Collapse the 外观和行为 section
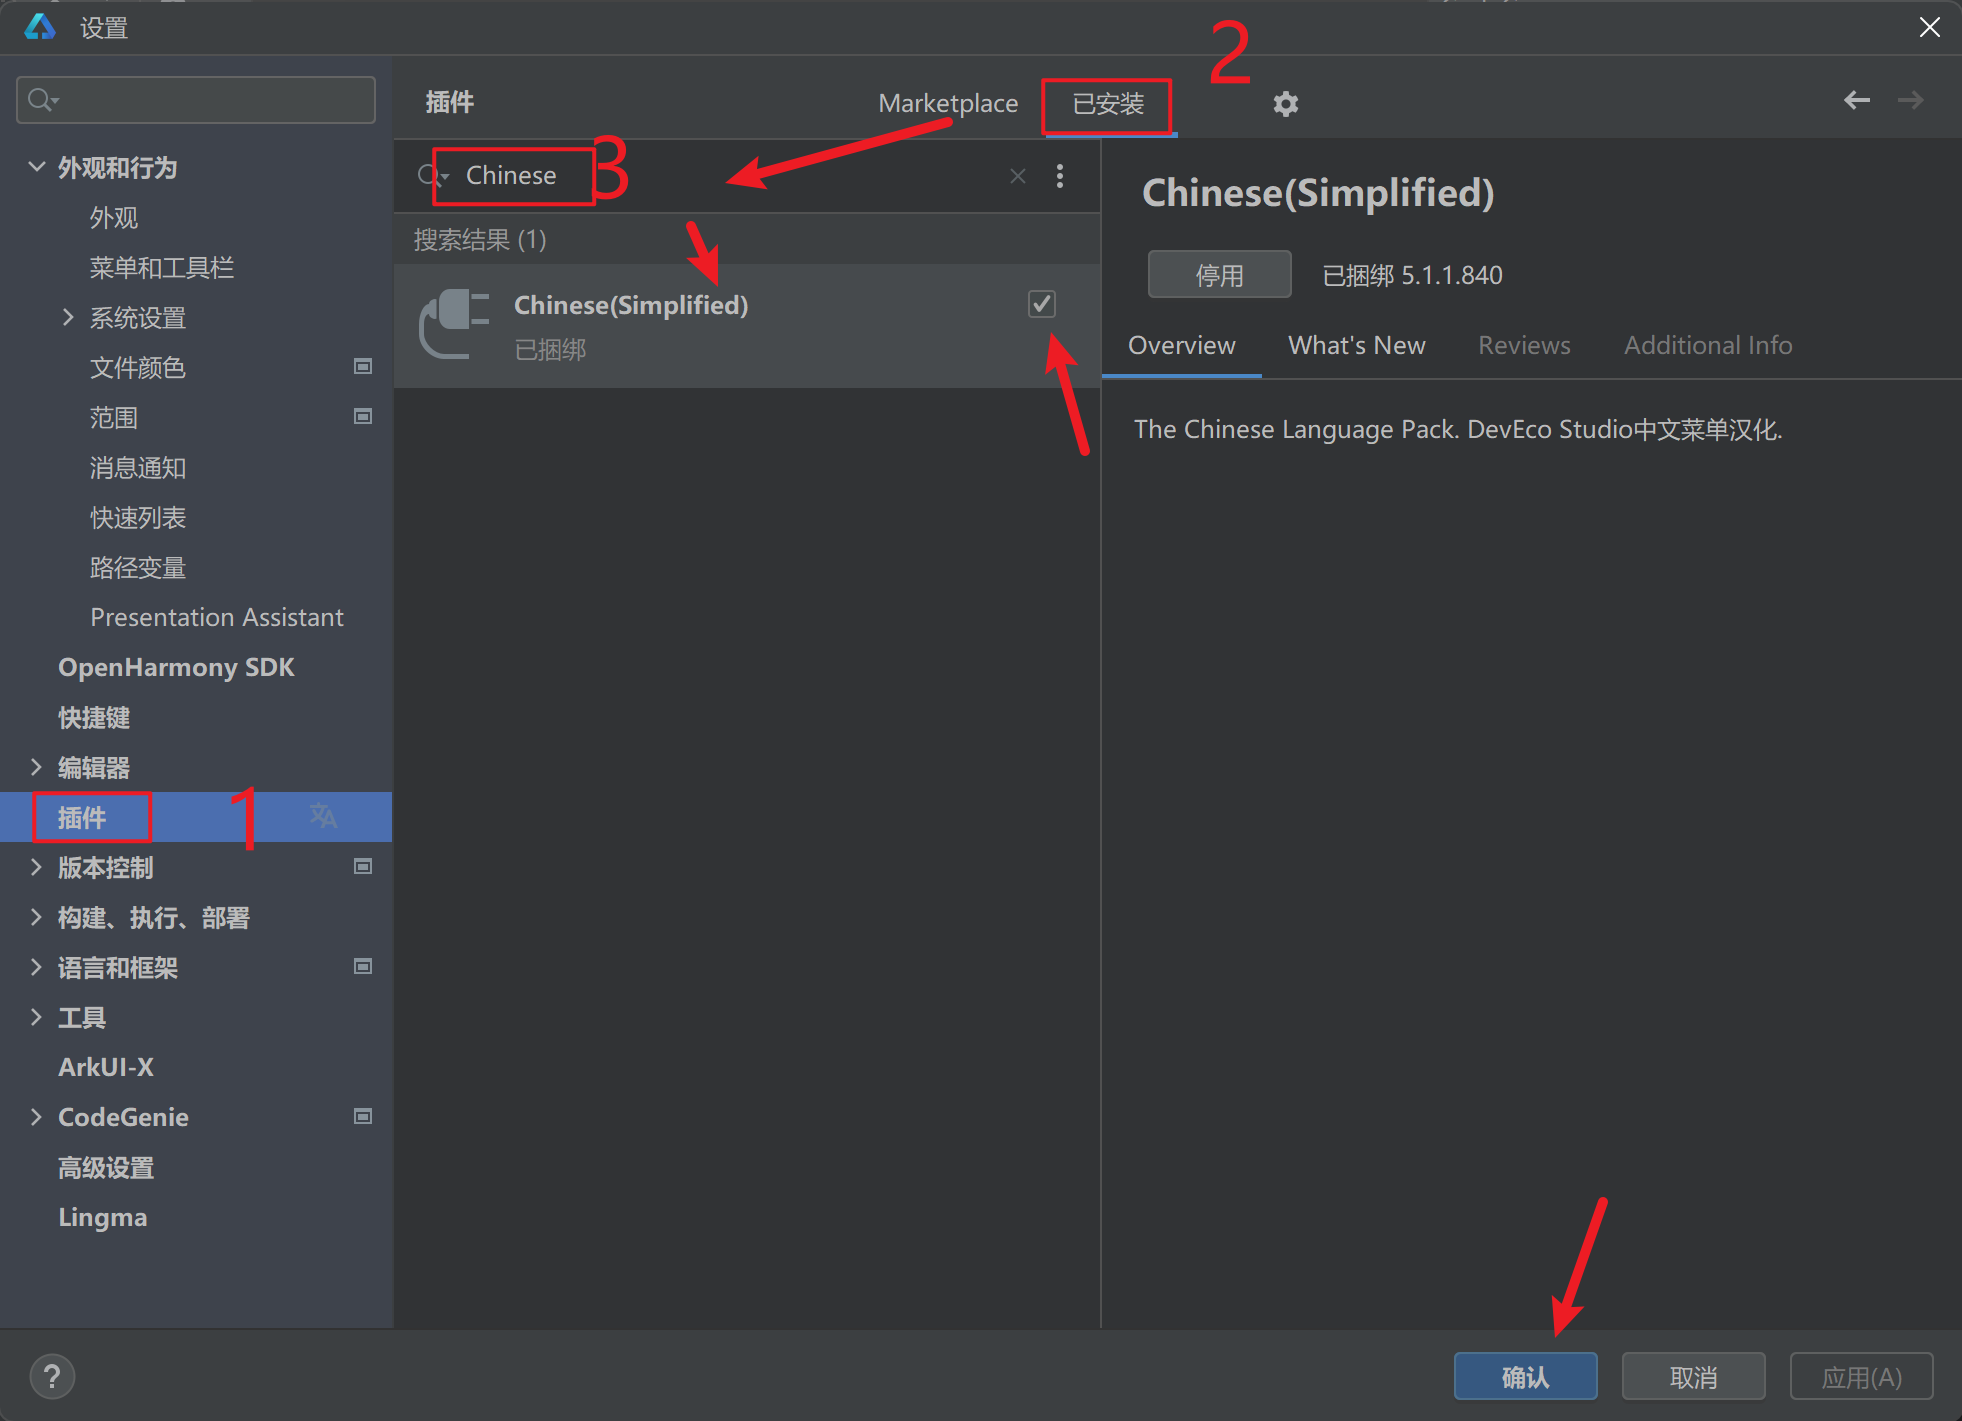 [x=37, y=167]
